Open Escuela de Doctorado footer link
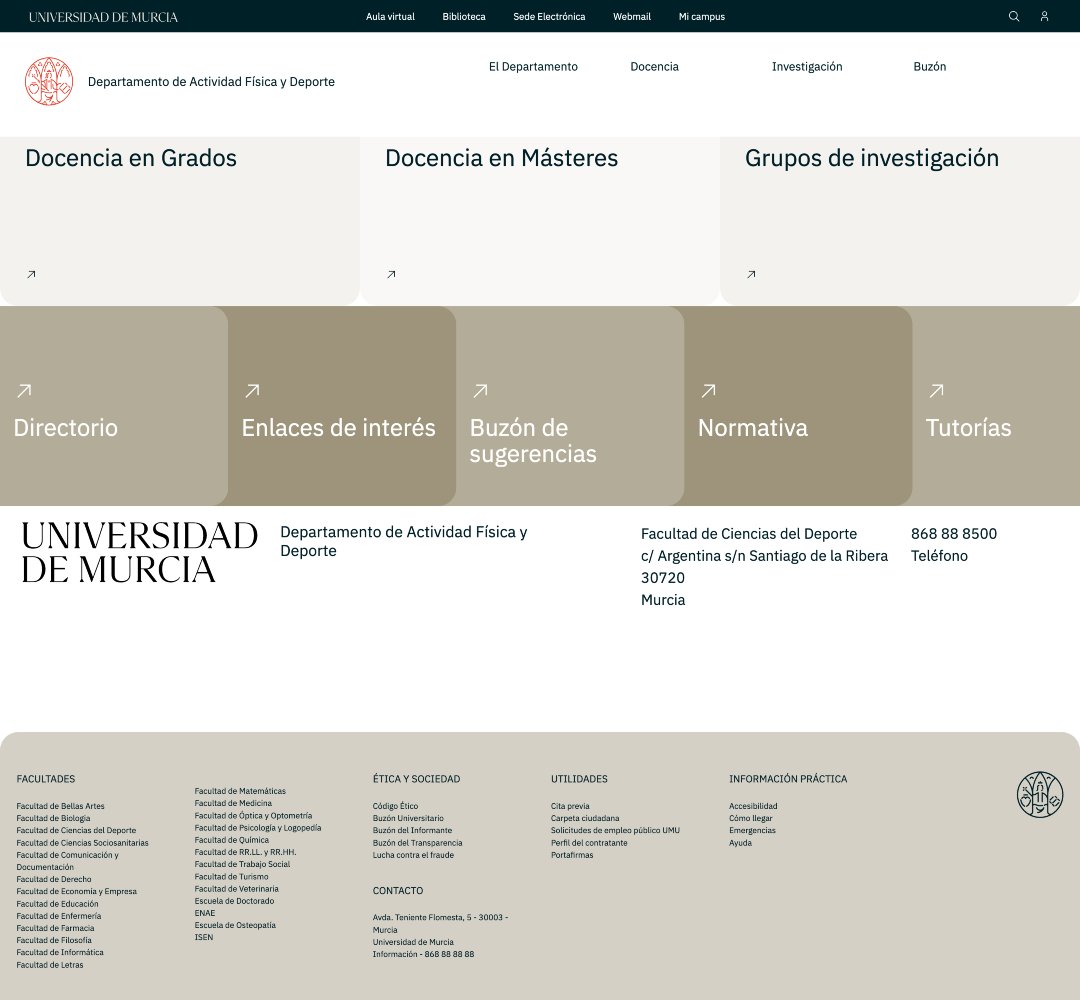 tap(234, 901)
